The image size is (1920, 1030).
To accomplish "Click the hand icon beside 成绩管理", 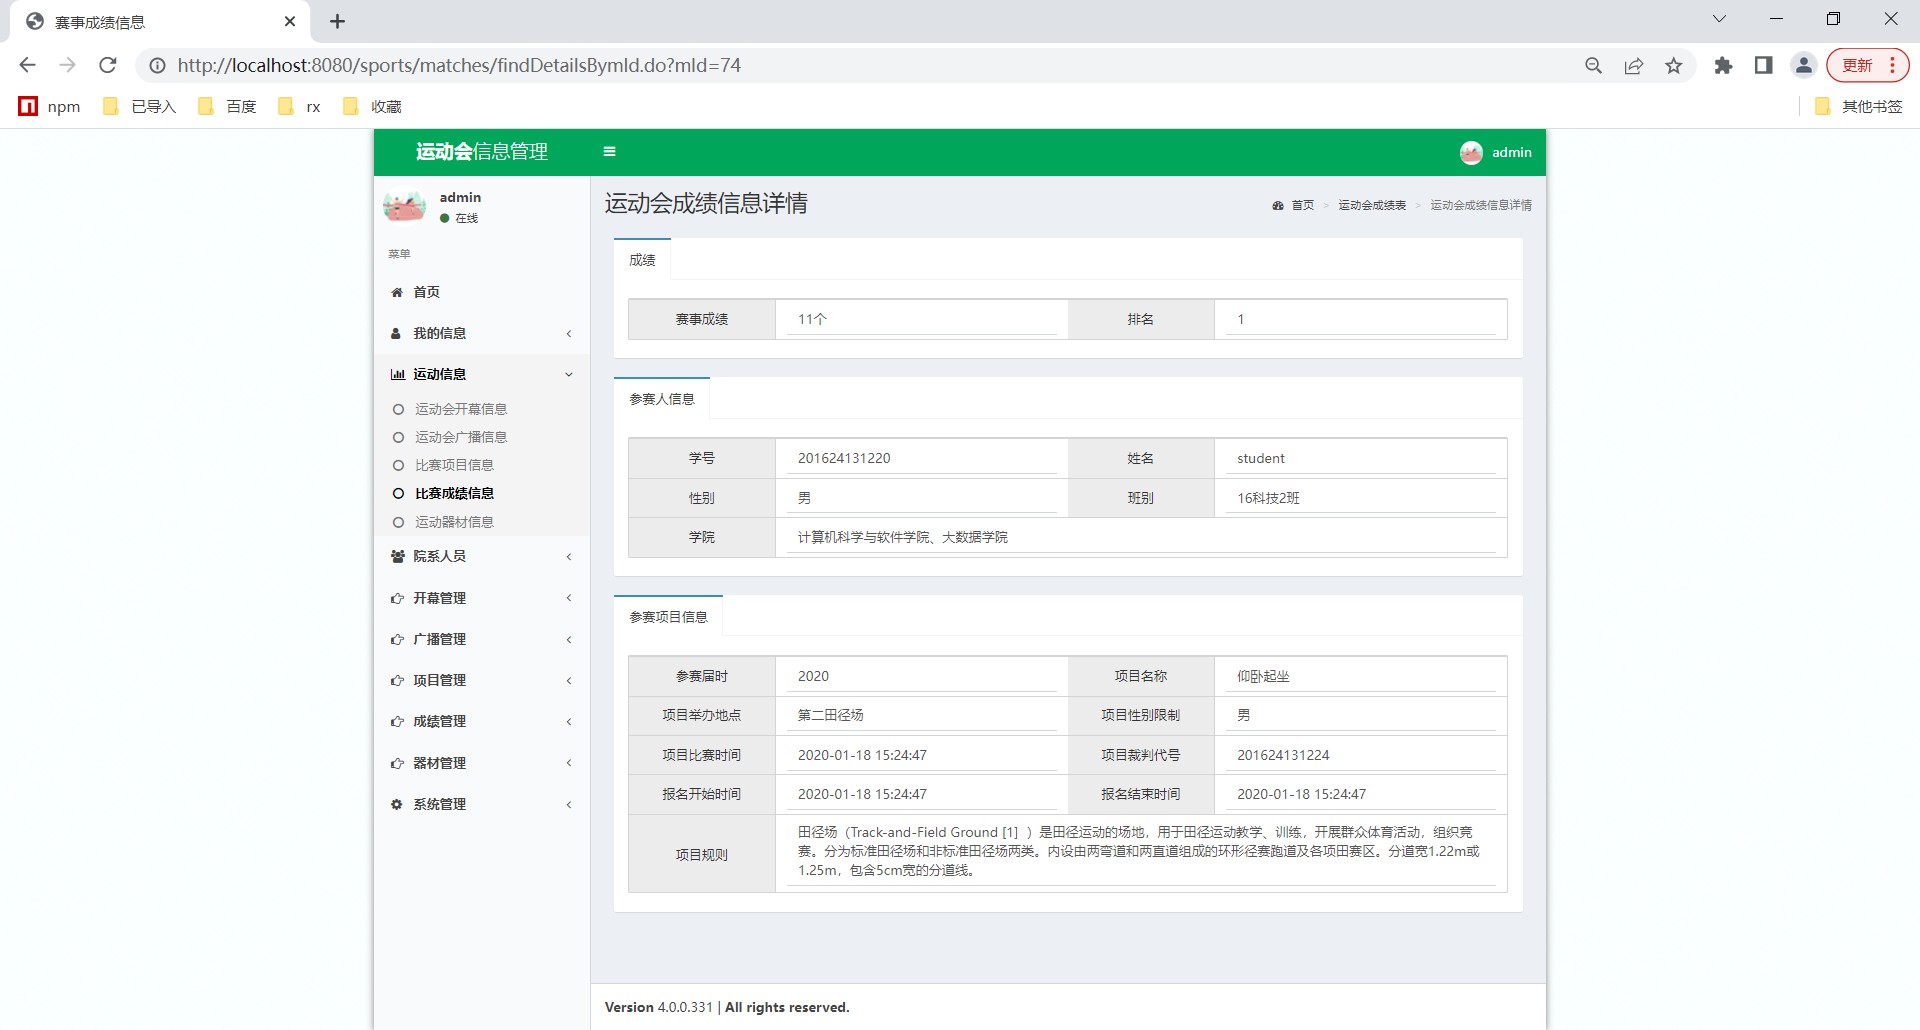I will click(x=397, y=721).
